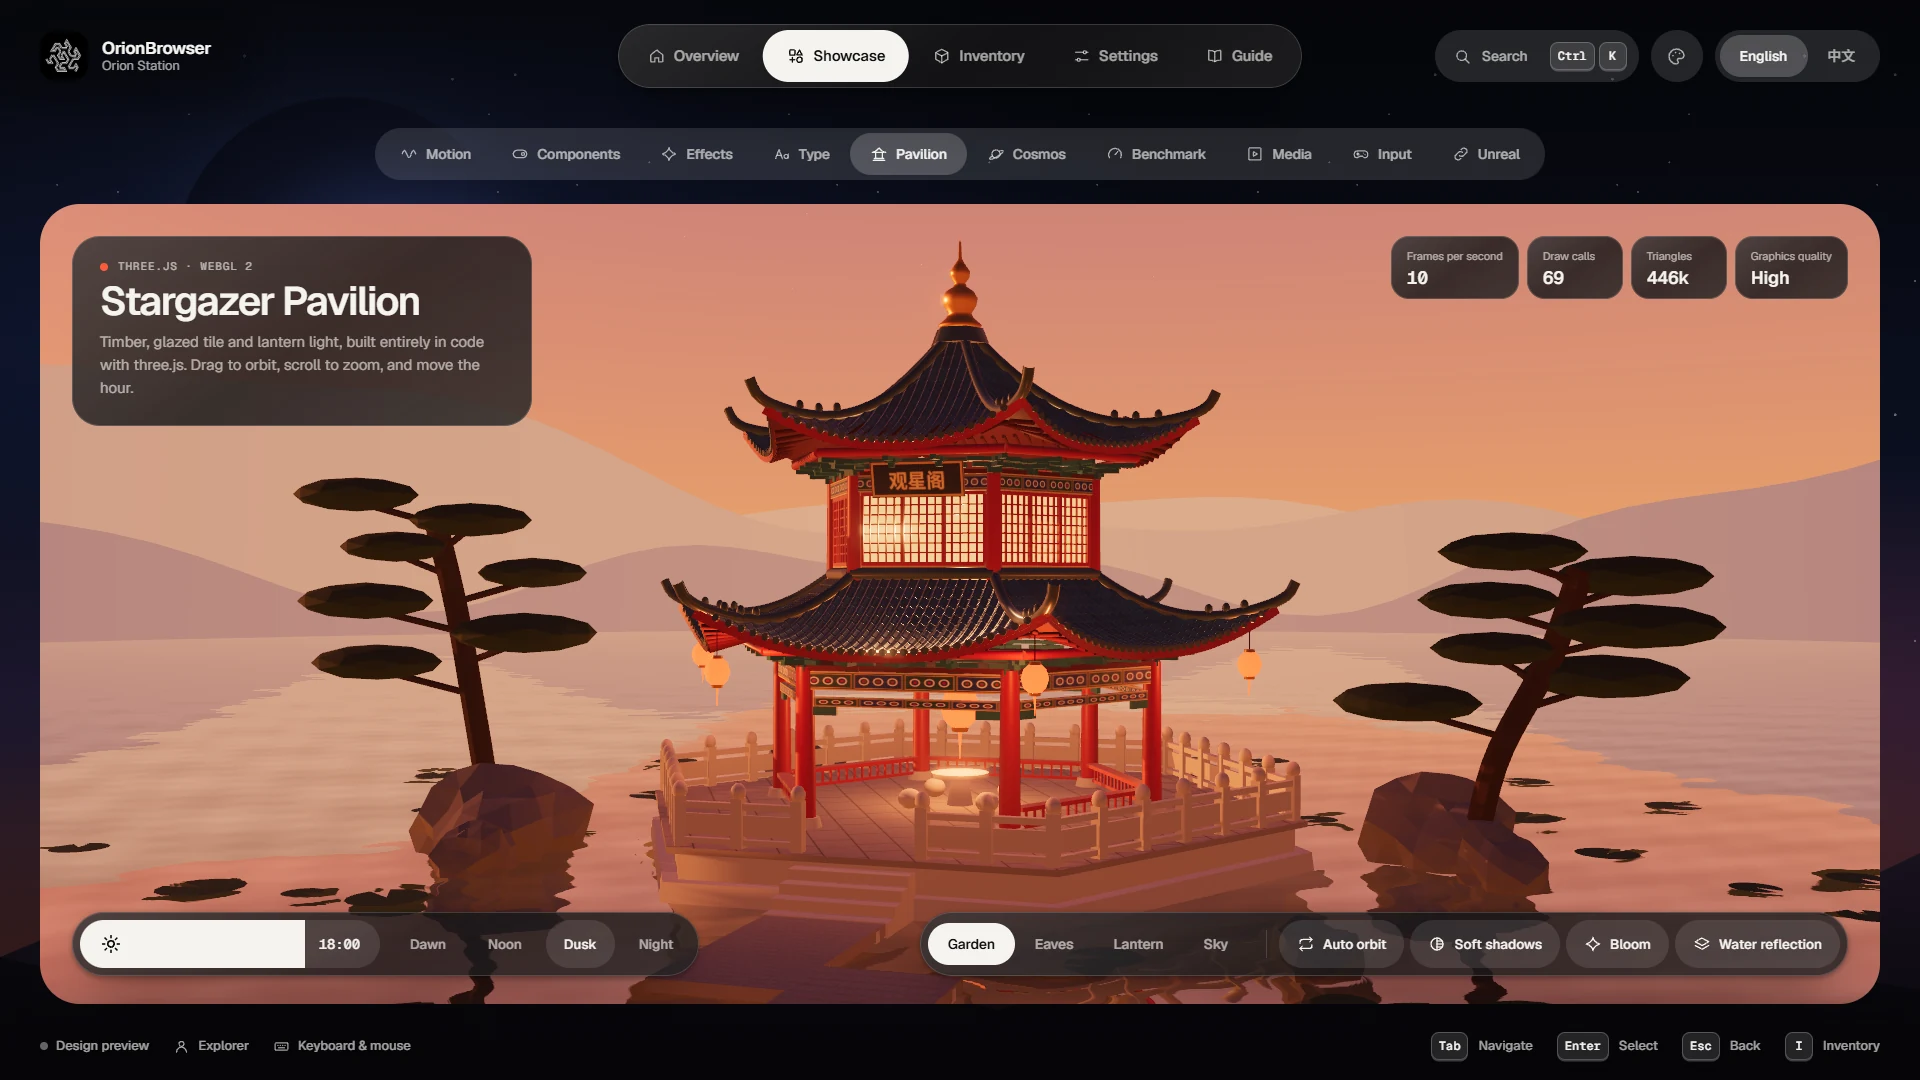
Task: Toggle the Bloom effect
Action: (x=1617, y=944)
